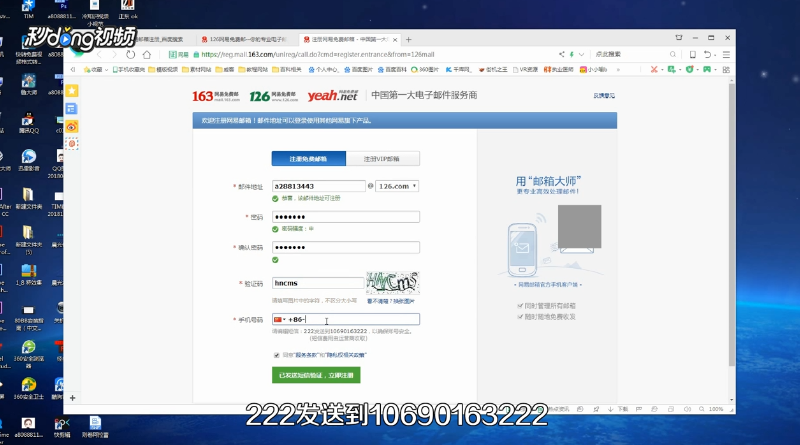Image resolution: width=800 pixels, height=445 pixels.
Task: Click the password input field
Action: [x=345, y=217]
